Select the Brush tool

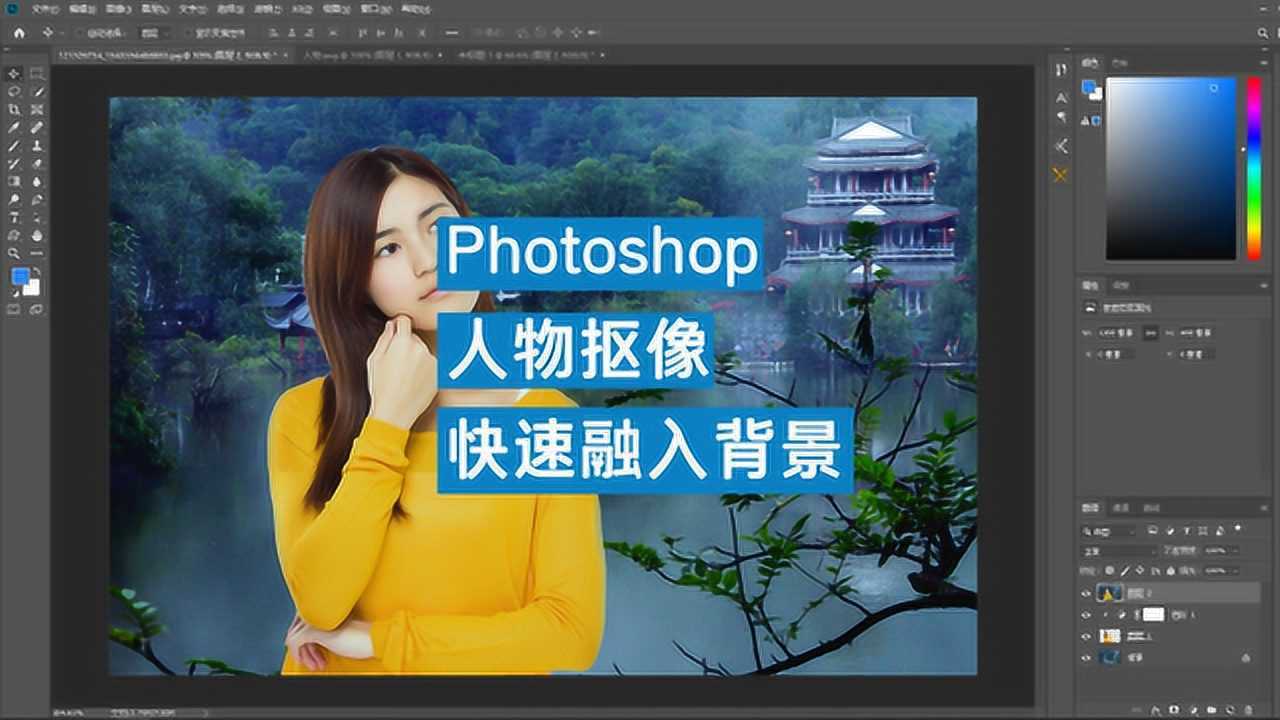(x=14, y=145)
